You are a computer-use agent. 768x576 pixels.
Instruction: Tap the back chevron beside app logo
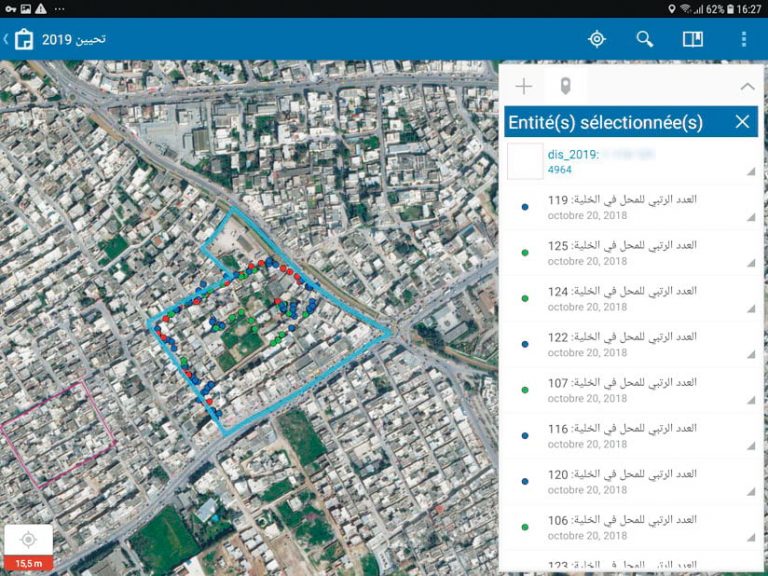[x=6, y=39]
